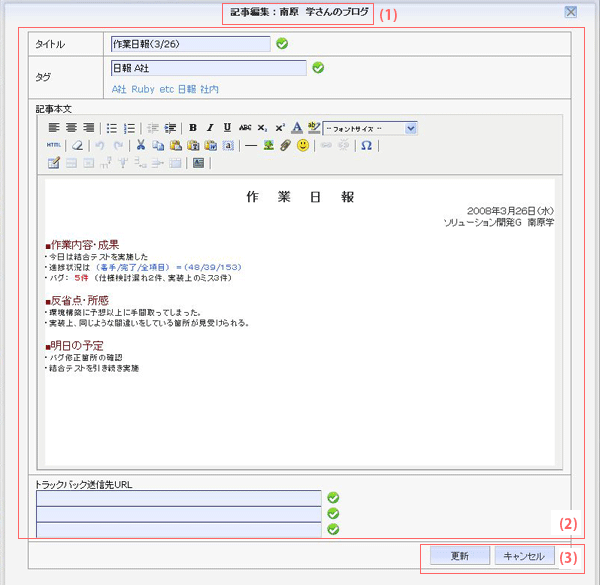The image size is (600, 585).
Task: Toggle underline formatting
Action: click(227, 128)
